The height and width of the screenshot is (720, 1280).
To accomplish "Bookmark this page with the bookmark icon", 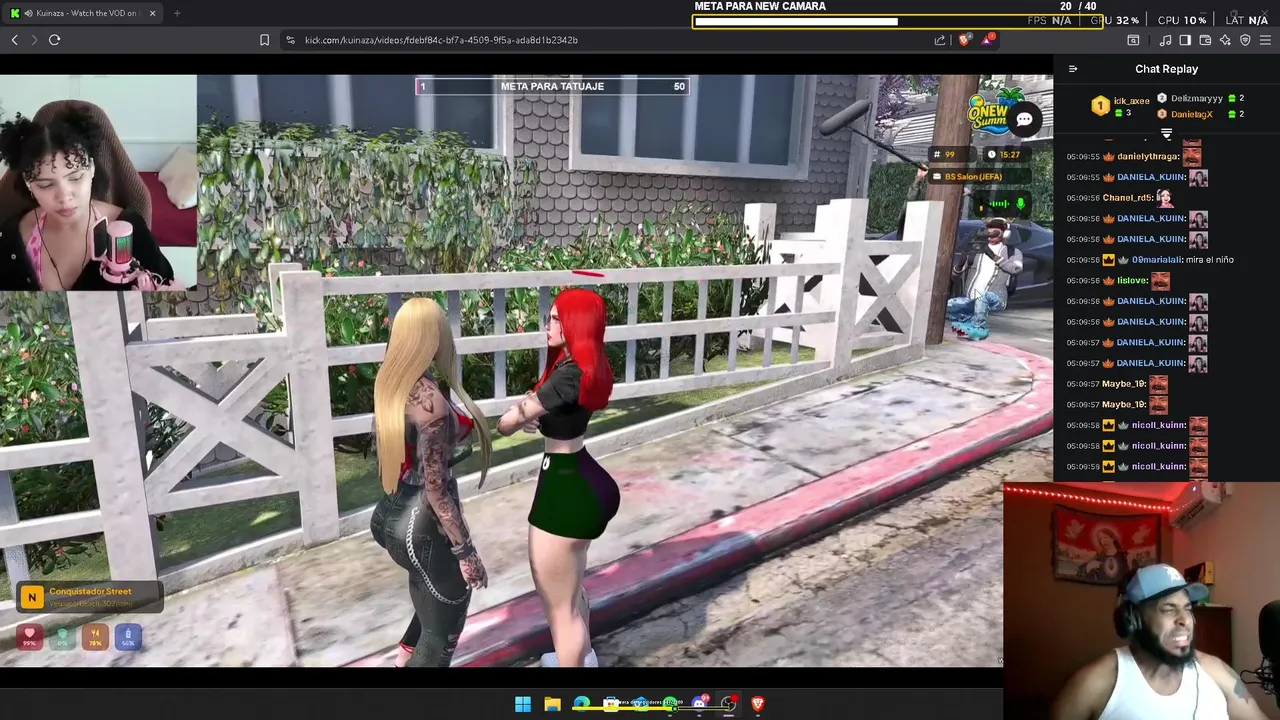I will tap(264, 40).
